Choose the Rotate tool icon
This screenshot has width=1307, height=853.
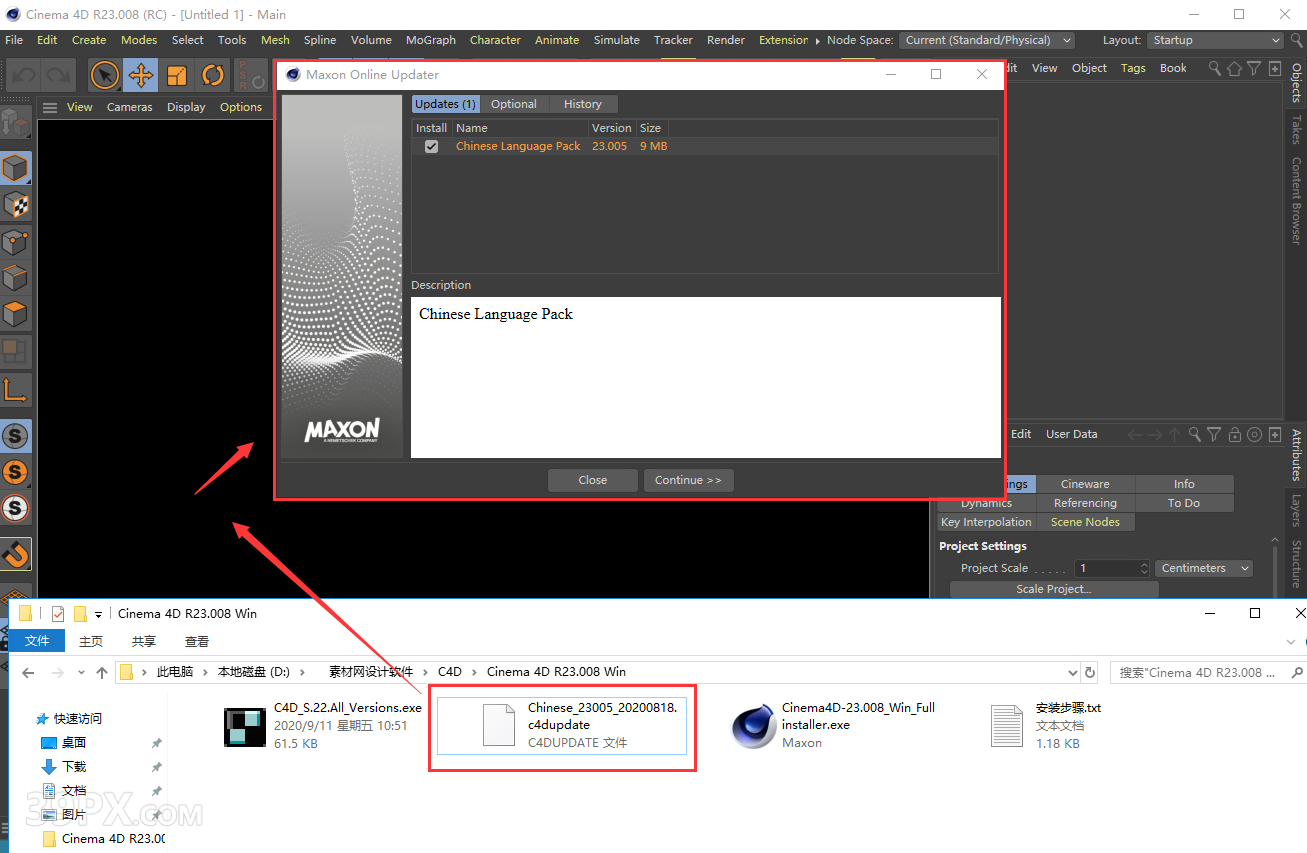(x=212, y=75)
